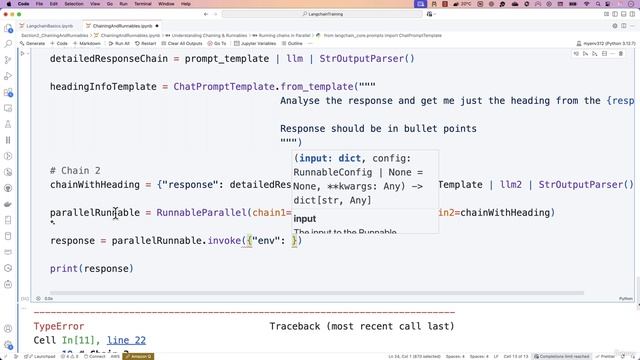The image size is (640, 360).
Task: Open the Selection menu
Action: (x=74, y=4)
